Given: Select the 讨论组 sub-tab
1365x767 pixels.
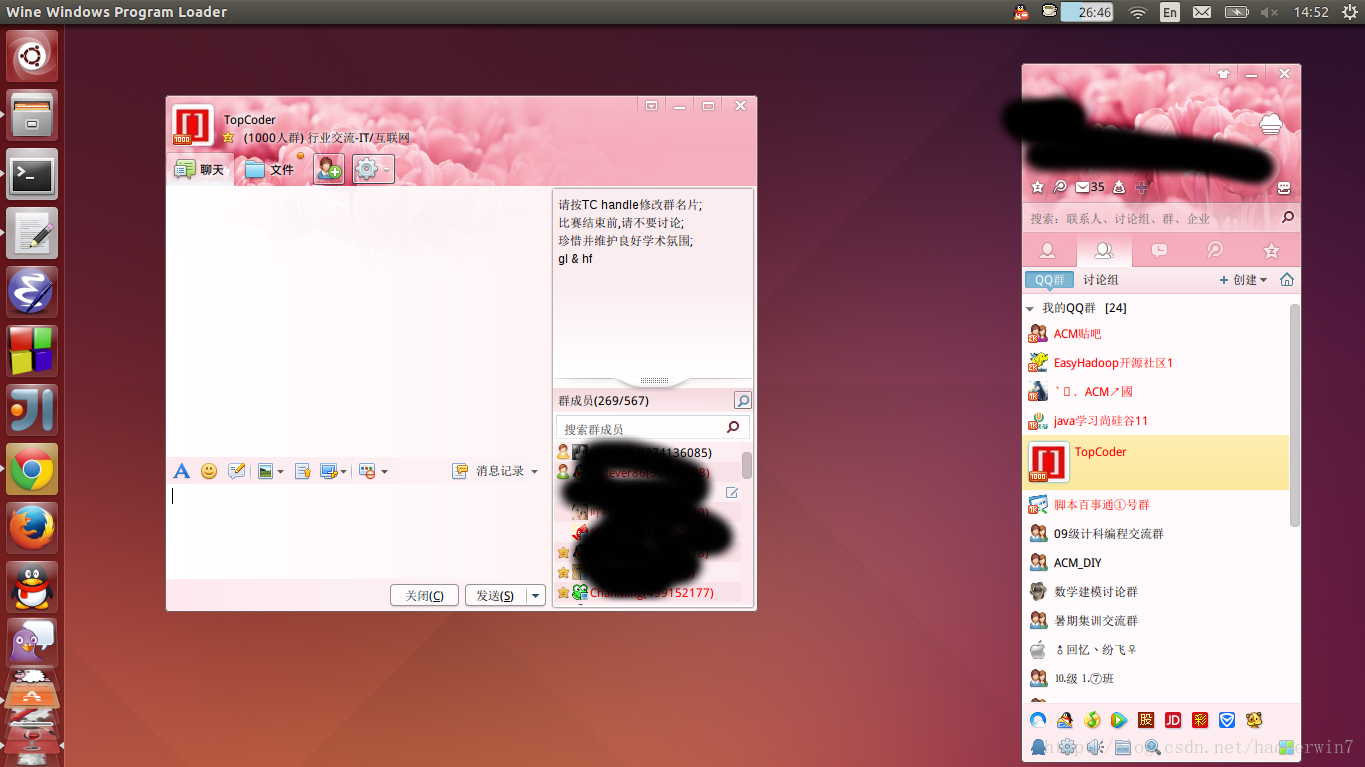Looking at the screenshot, I should (x=1101, y=280).
